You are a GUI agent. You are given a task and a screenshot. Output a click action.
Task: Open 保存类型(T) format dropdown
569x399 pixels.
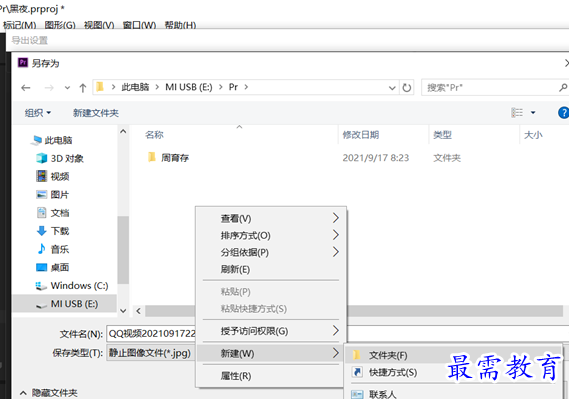tap(151, 353)
